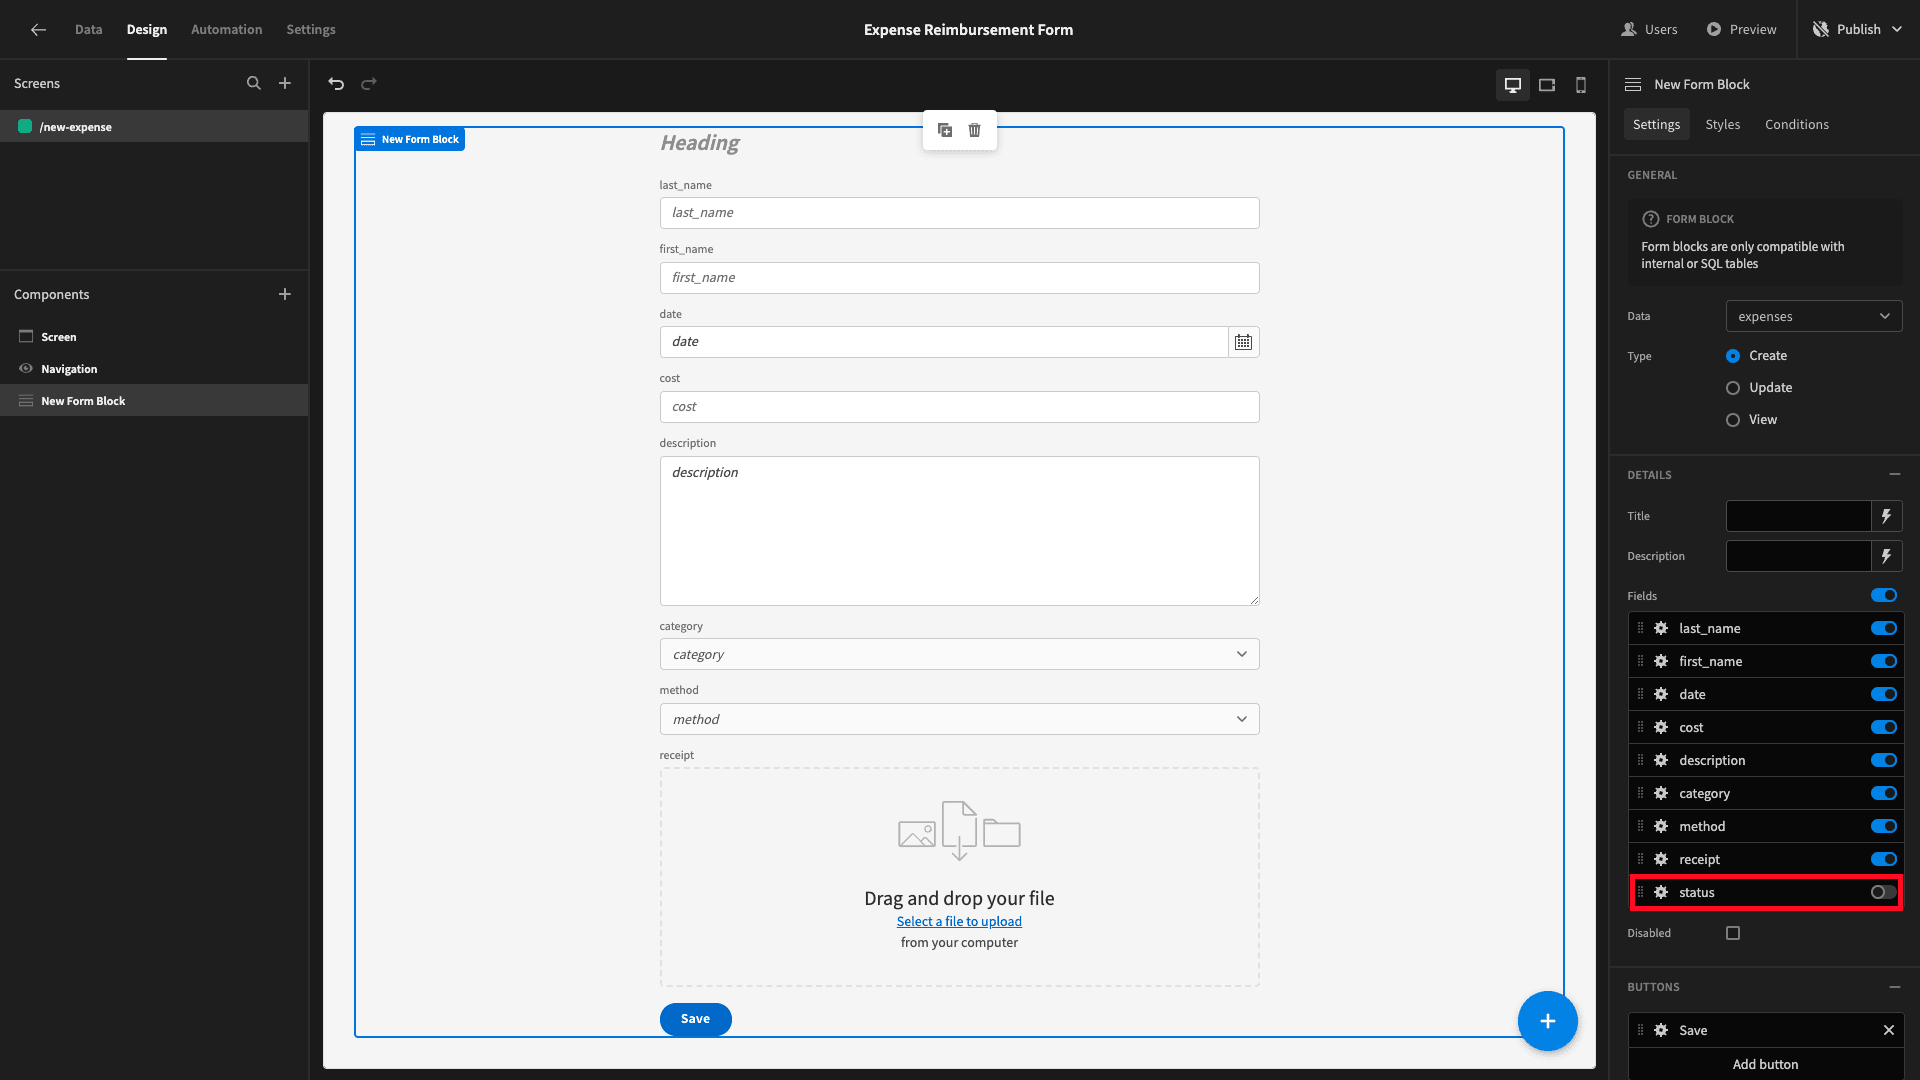The height and width of the screenshot is (1080, 1920).
Task: Collapse the Buttons section
Action: (1894, 987)
